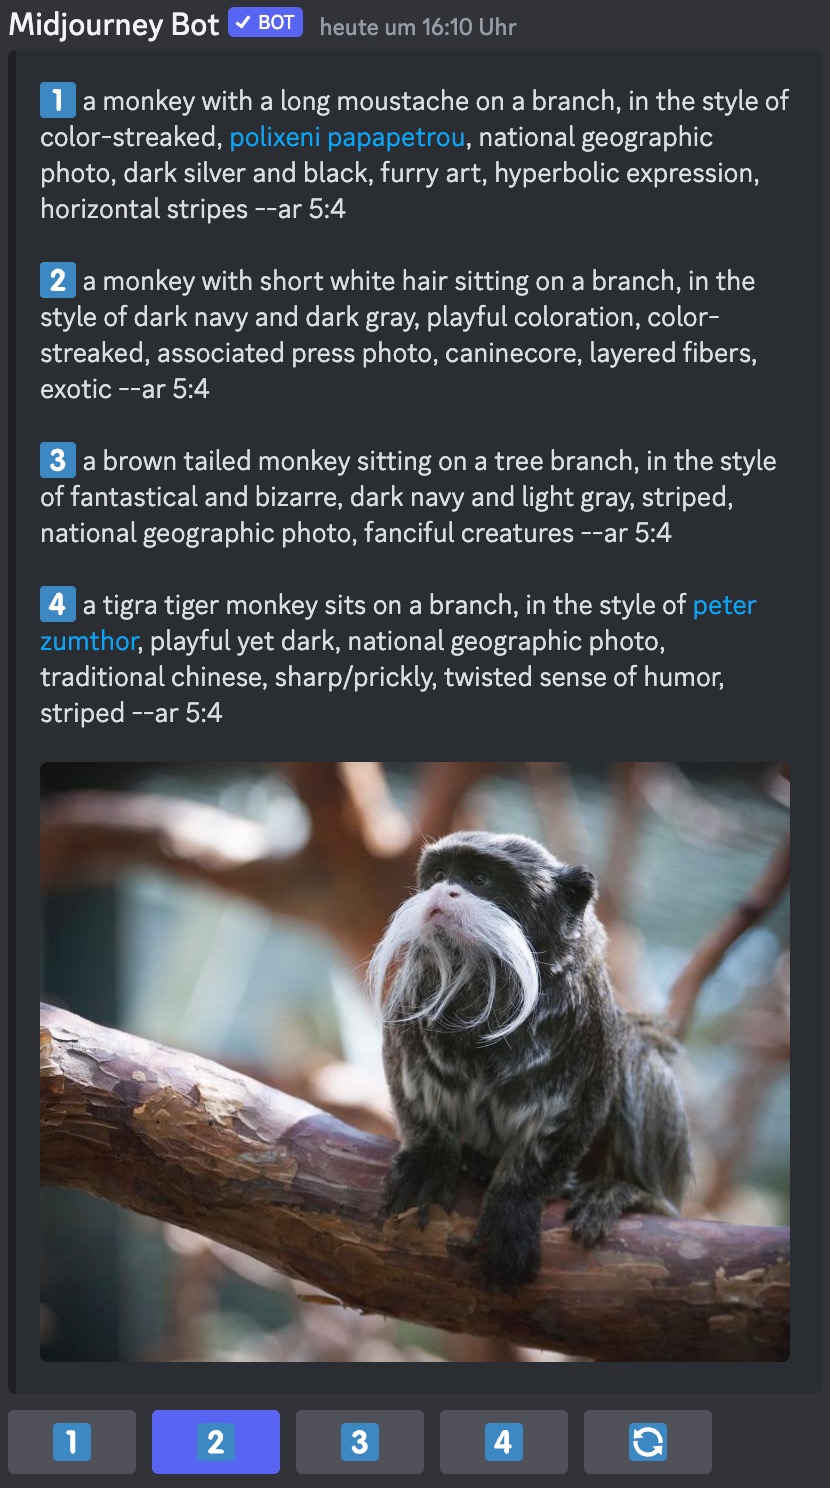The width and height of the screenshot is (830, 1488).
Task: Click the number 1 emoji before first prompt
Action: 57,100
